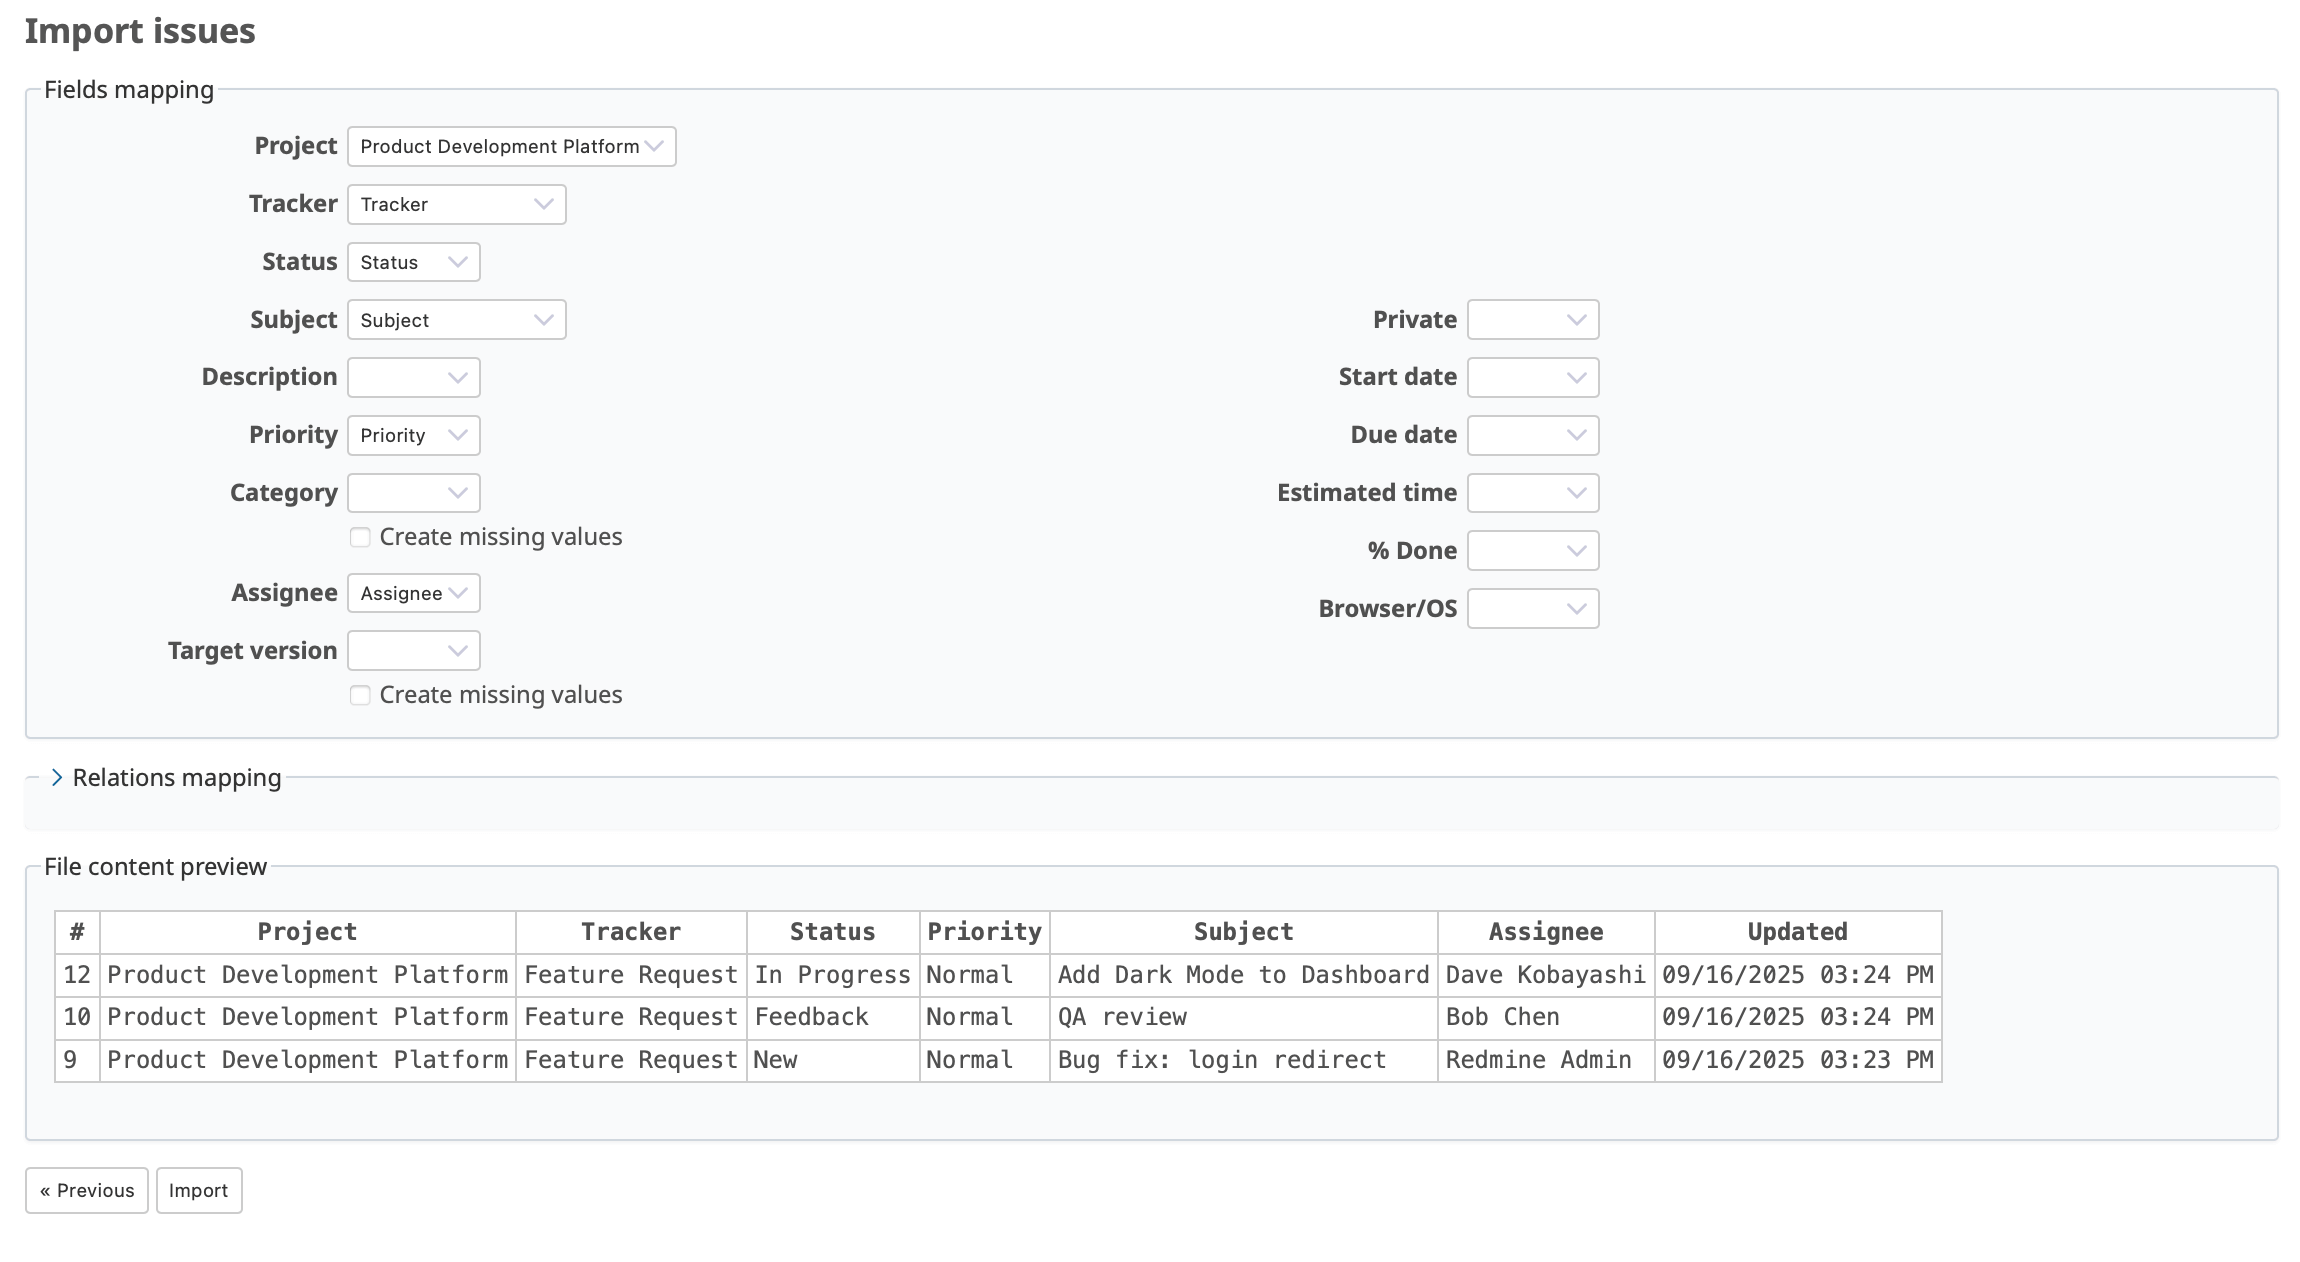Viewport: 2300px width, 1262px height.
Task: Open the Target version mapping dropdown
Action: [413, 651]
